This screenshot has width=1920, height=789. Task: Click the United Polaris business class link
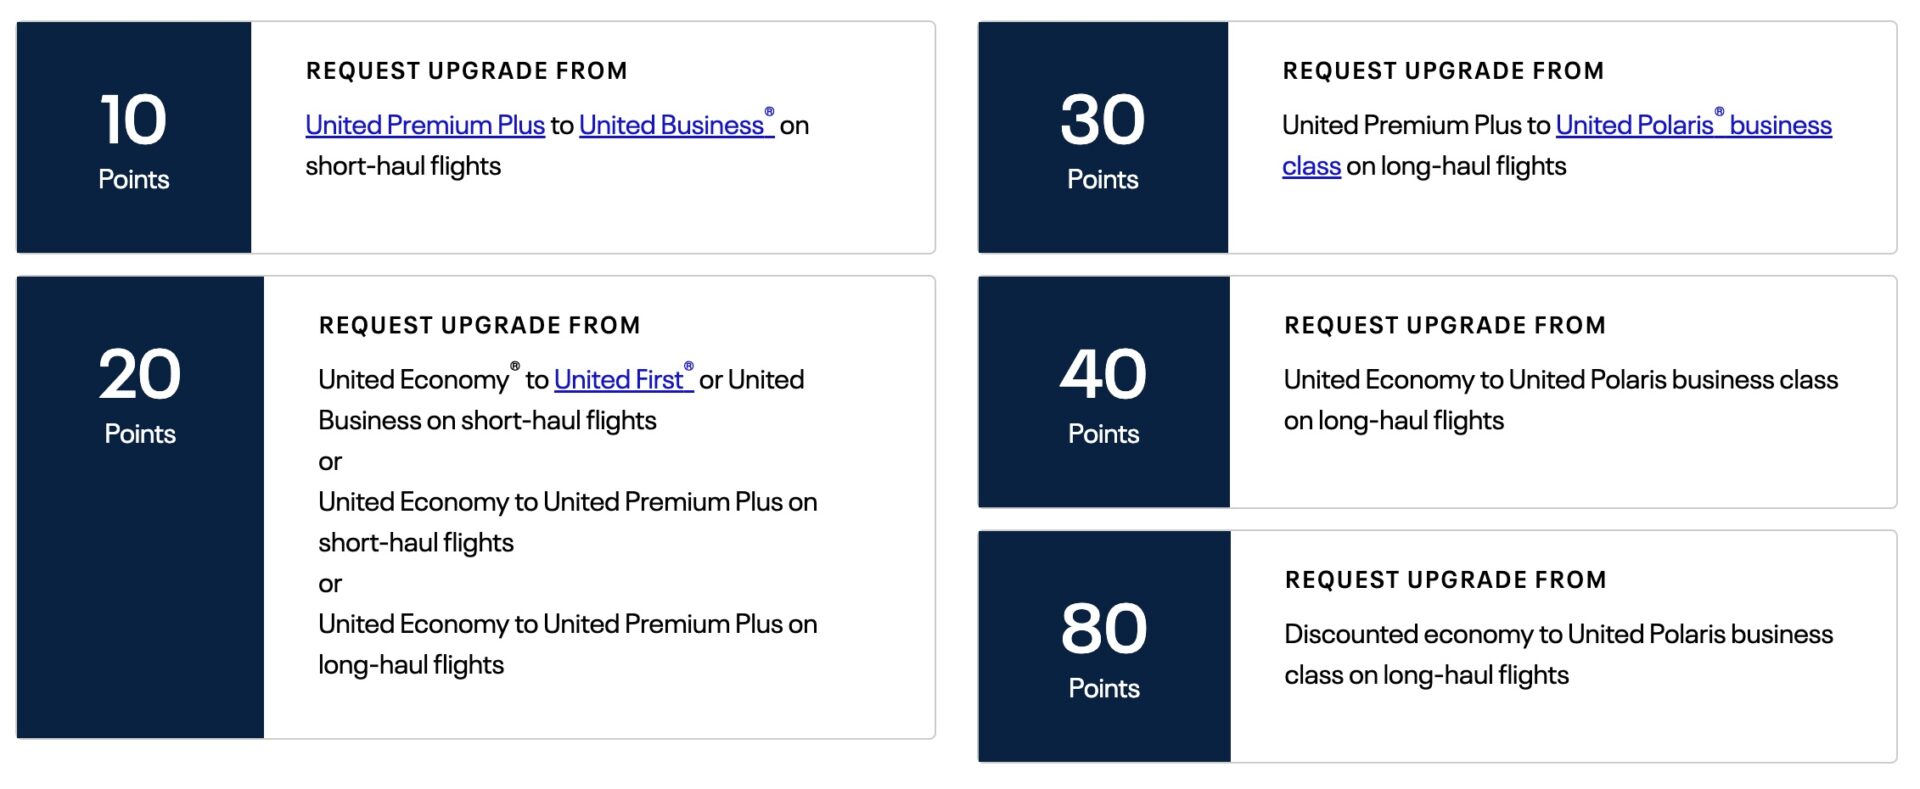[1693, 125]
